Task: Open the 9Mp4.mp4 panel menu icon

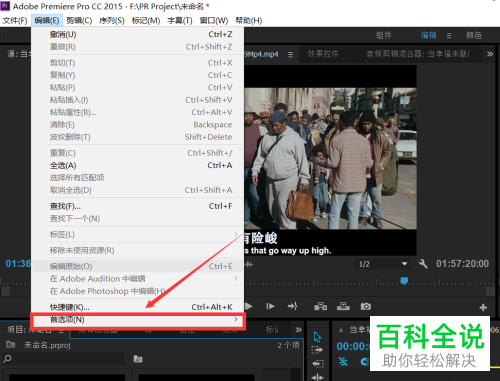Action: click(290, 54)
